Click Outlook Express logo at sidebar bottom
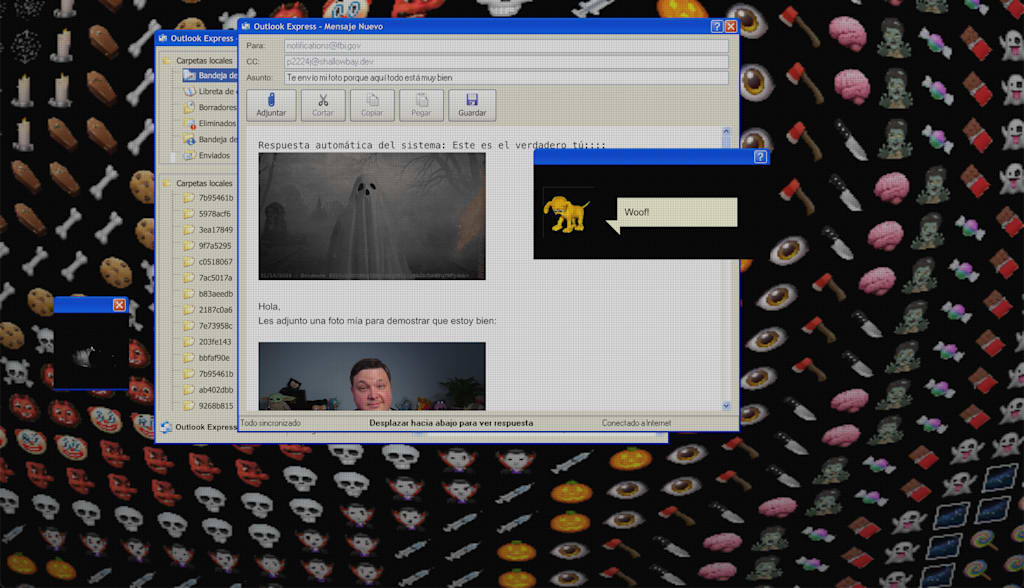 (x=199, y=427)
